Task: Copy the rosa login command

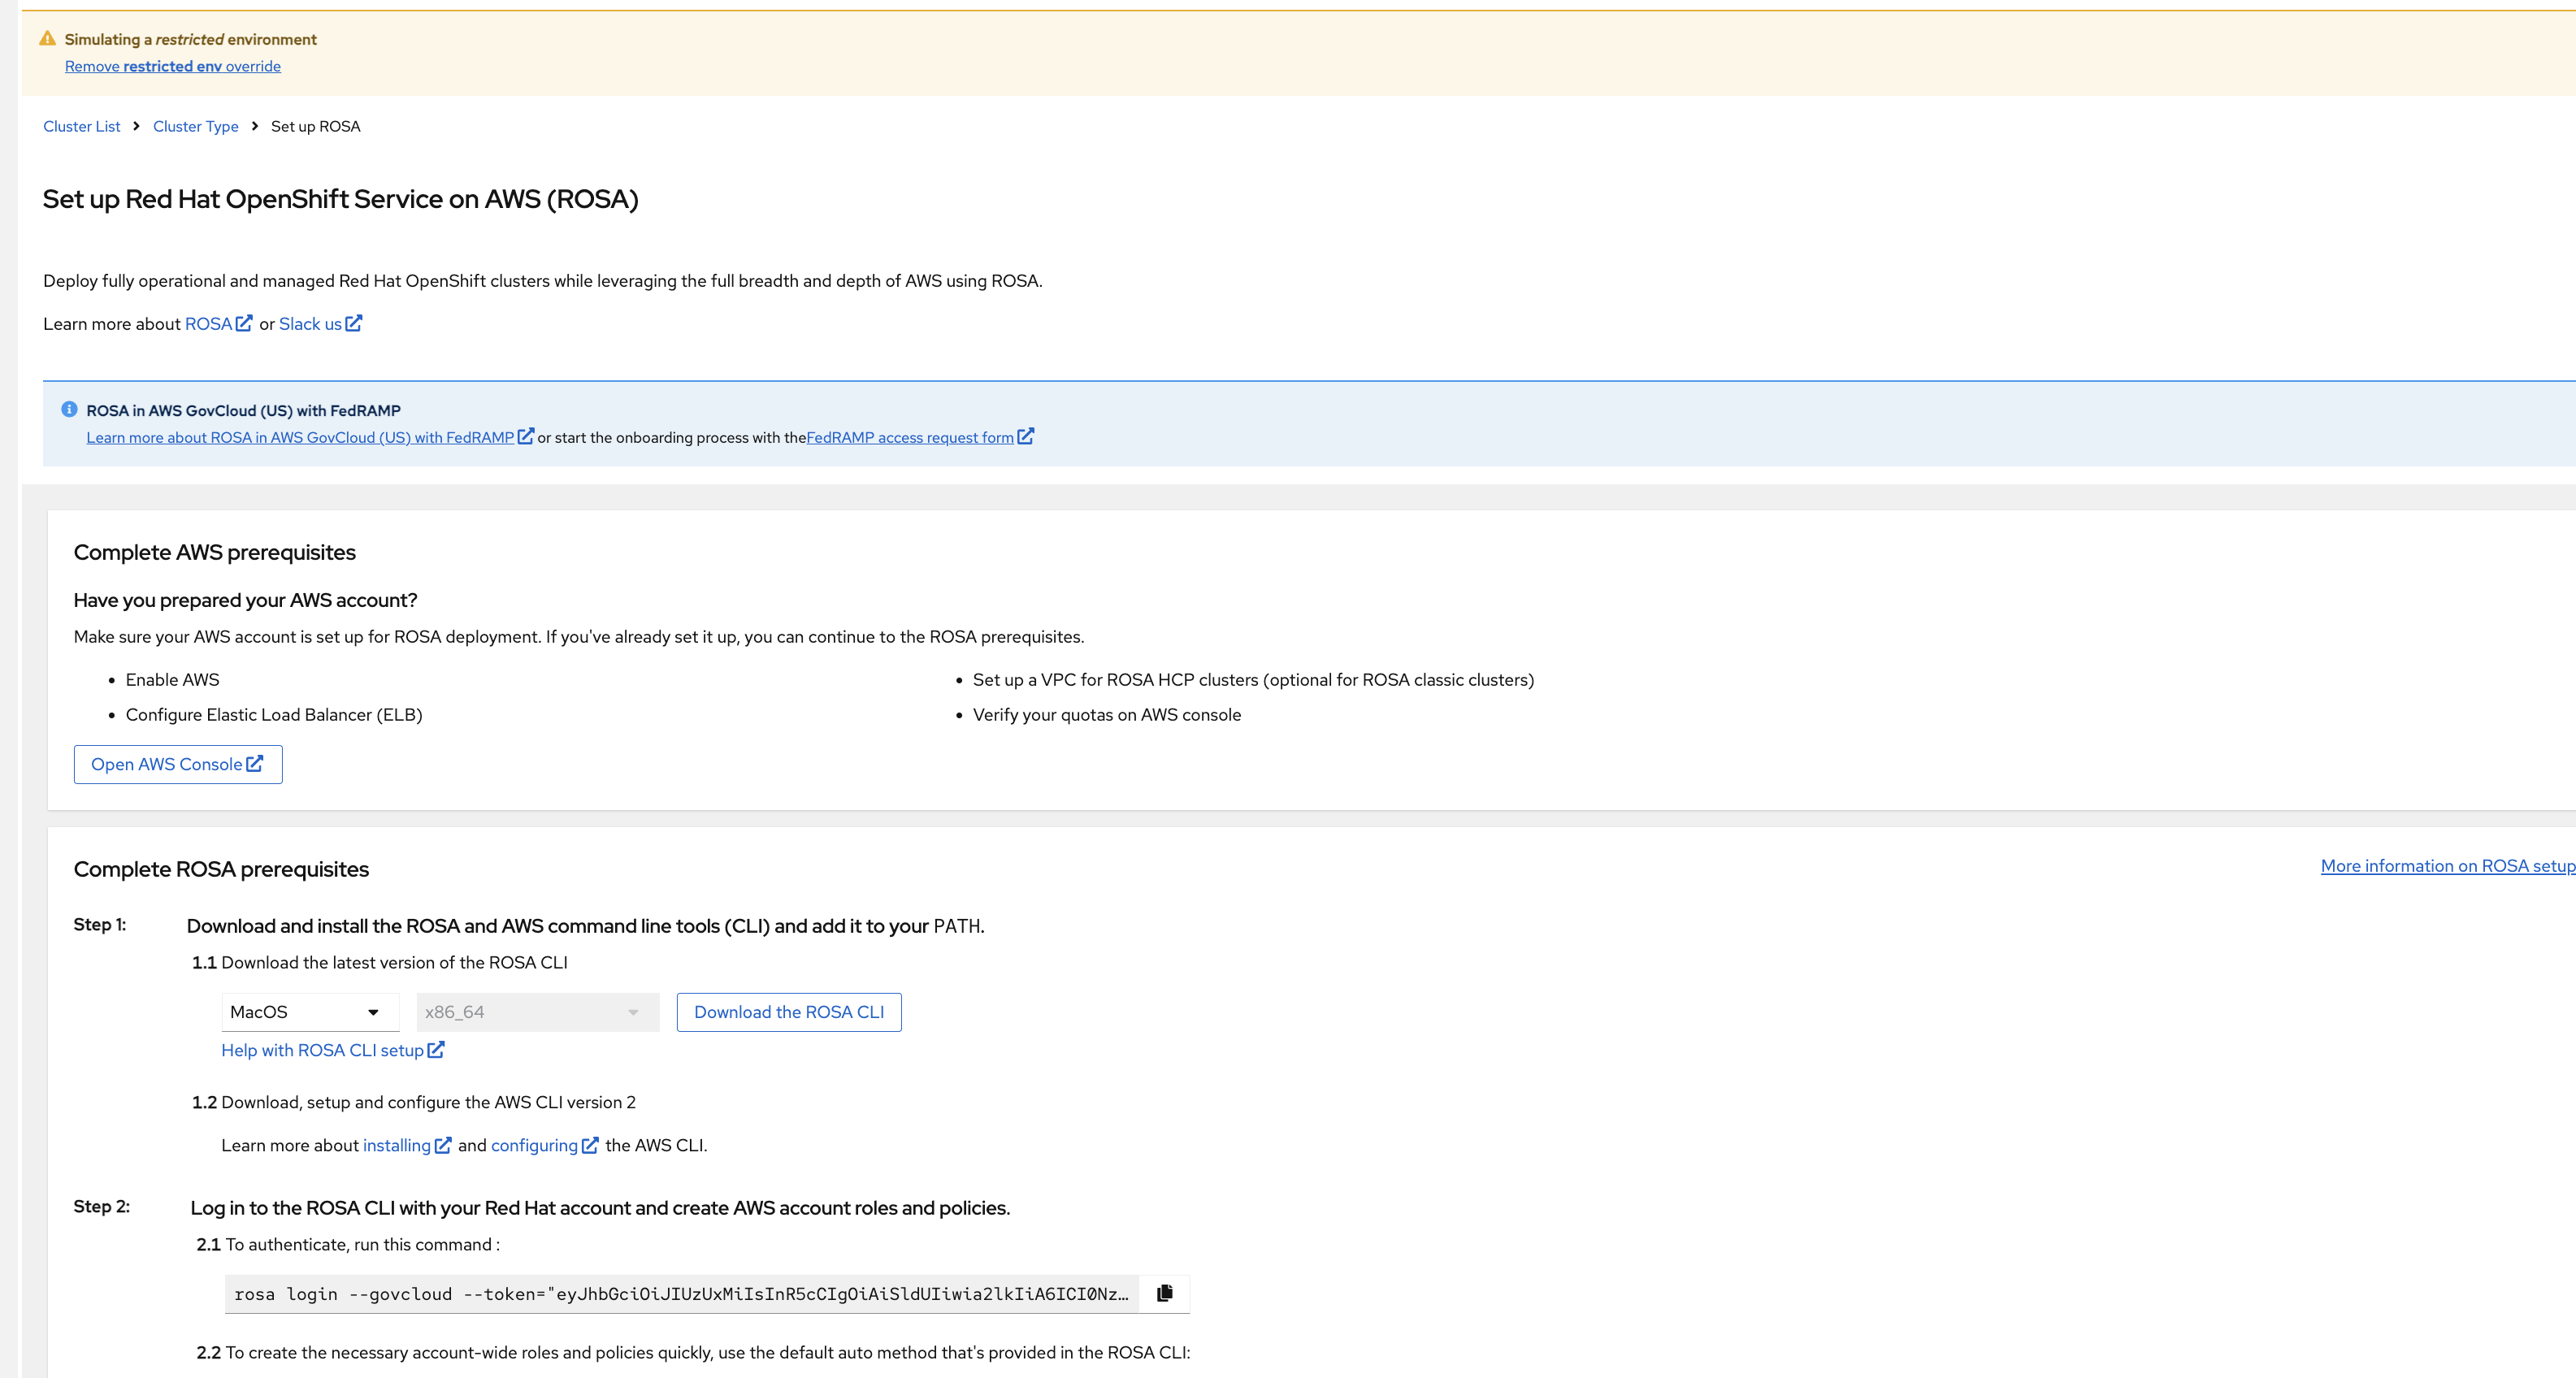Action: pyautogui.click(x=1164, y=1293)
